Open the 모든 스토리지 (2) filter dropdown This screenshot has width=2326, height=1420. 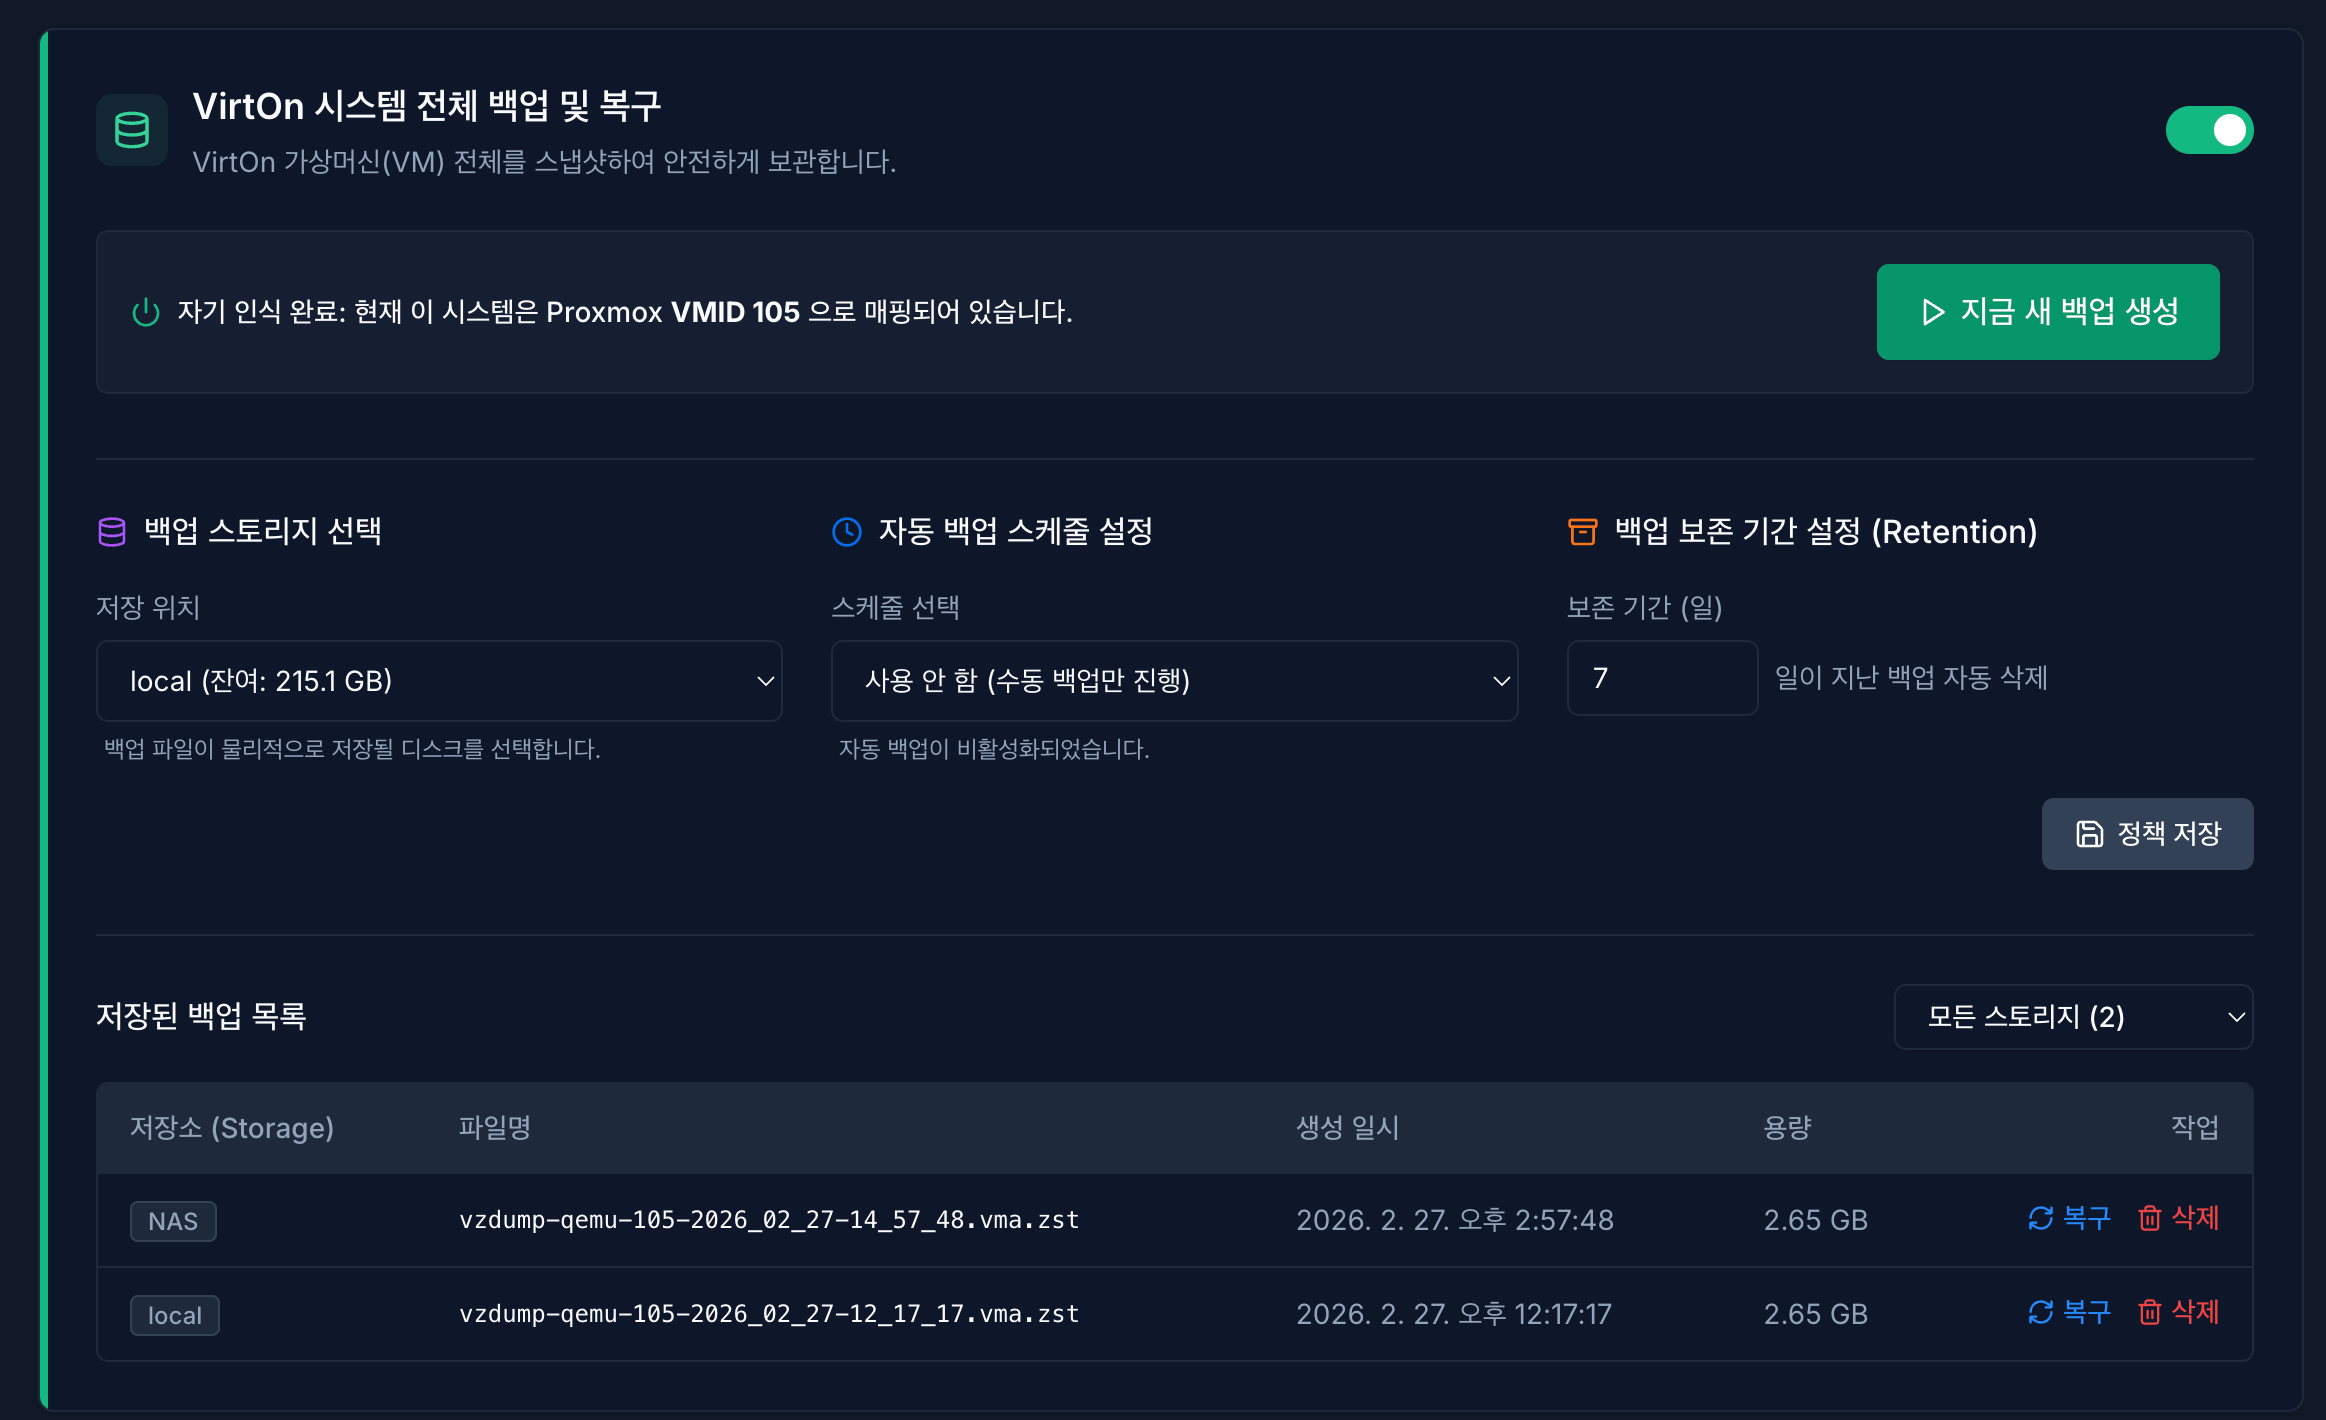2073,1016
